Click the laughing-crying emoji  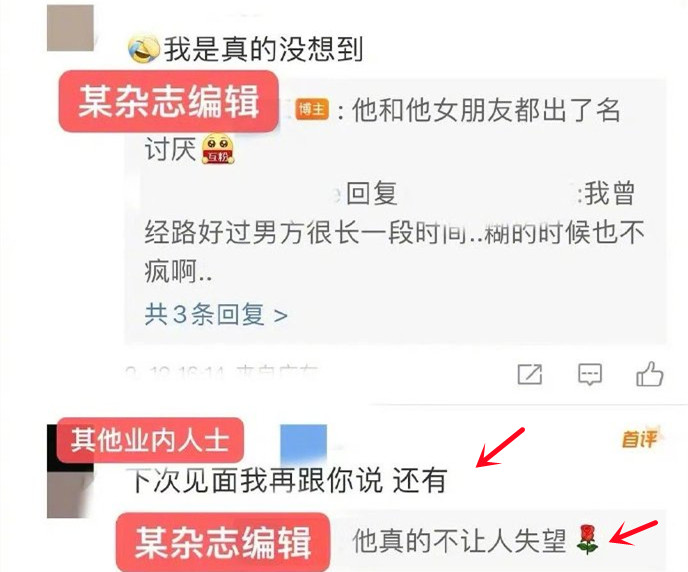(x=143, y=49)
